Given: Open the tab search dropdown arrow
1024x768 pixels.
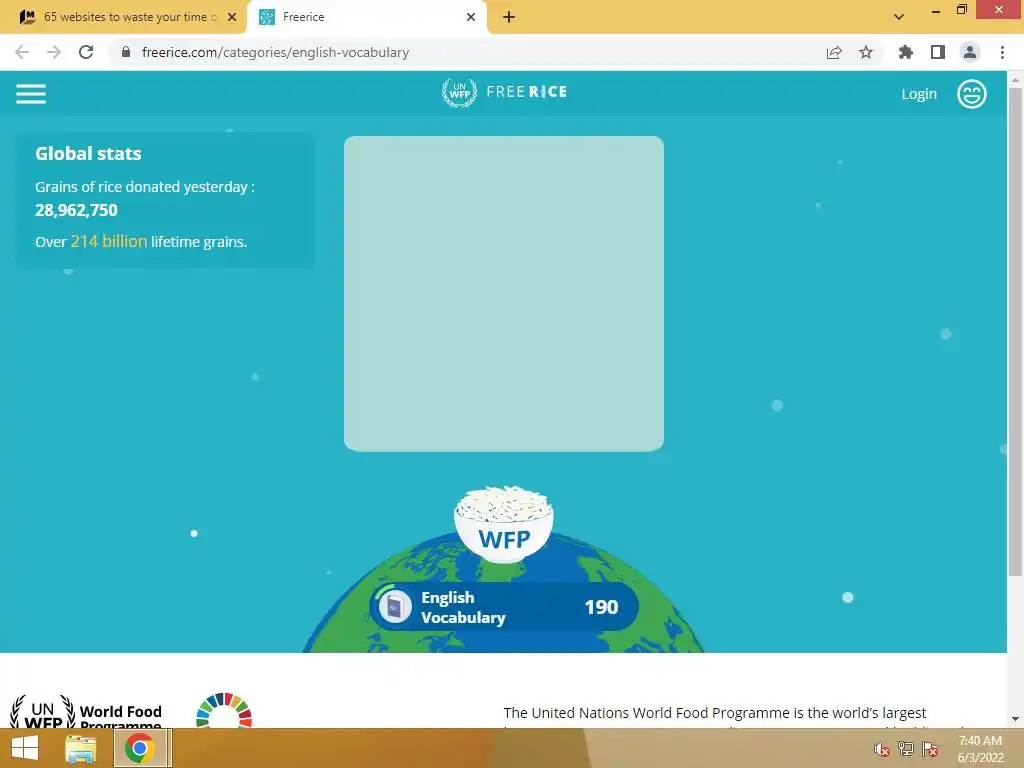Looking at the screenshot, I should coord(899,17).
